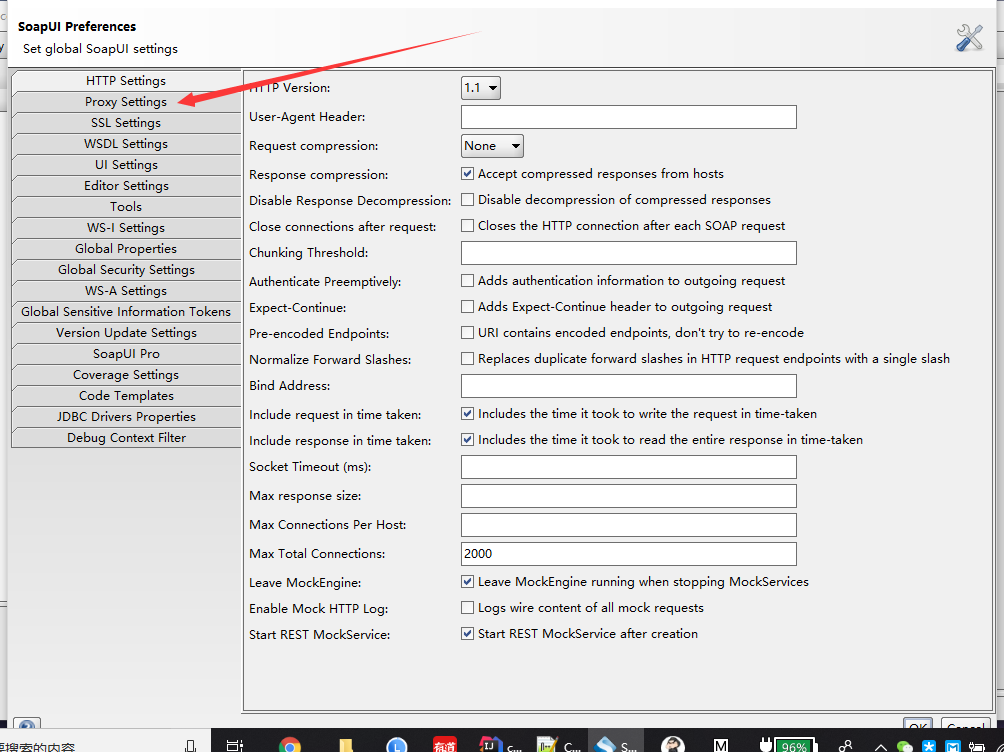Switch to the WS-A Settings tab
Image resolution: width=1004 pixels, height=752 pixels.
point(126,291)
